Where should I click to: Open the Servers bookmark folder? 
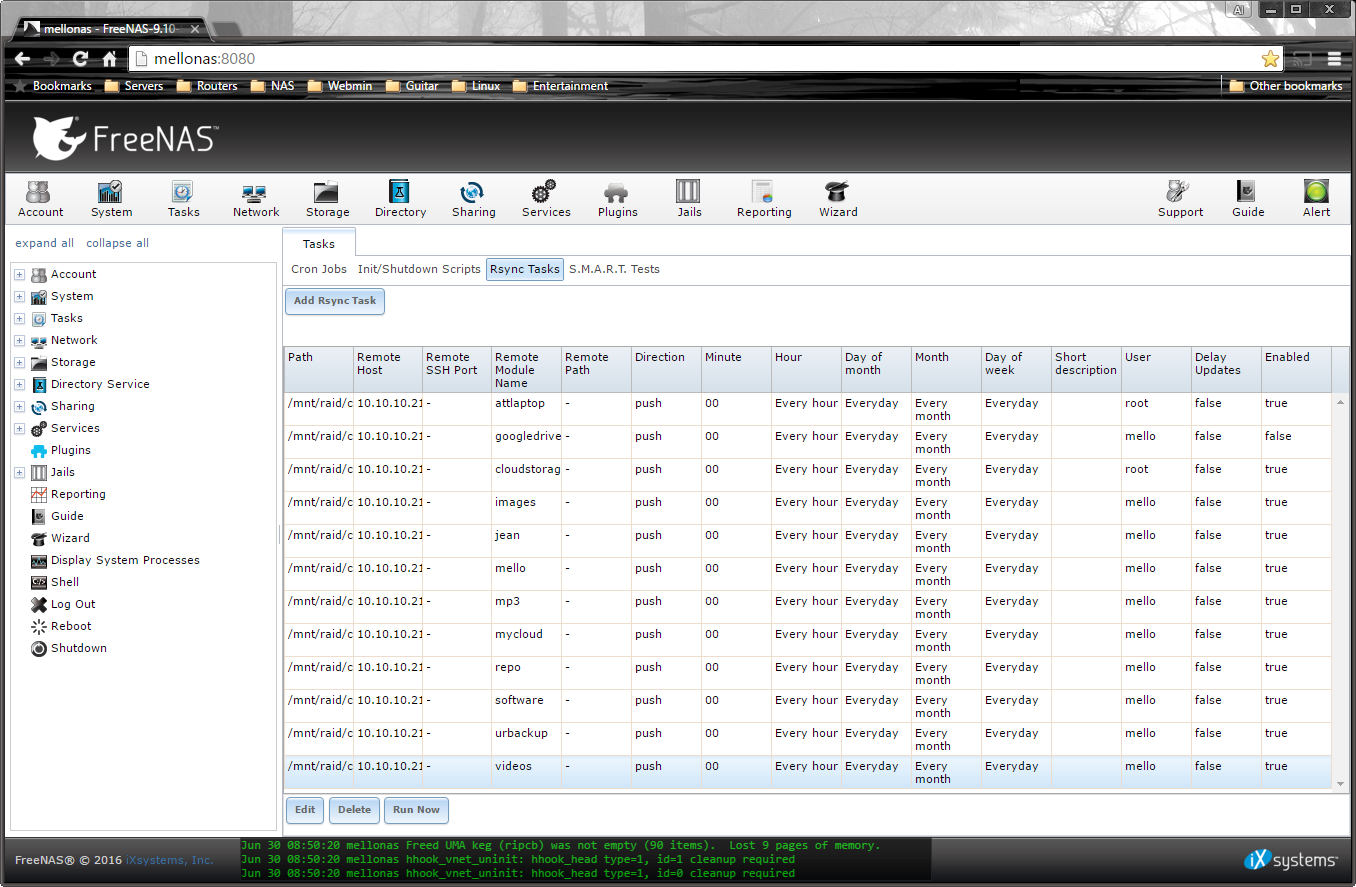point(134,86)
